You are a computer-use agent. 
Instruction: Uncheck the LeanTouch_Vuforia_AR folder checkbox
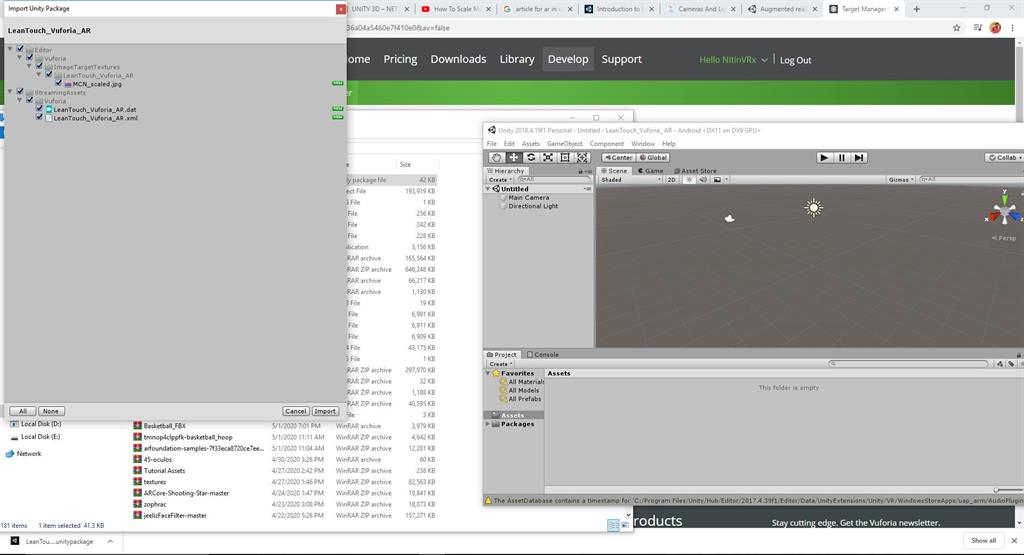point(49,75)
